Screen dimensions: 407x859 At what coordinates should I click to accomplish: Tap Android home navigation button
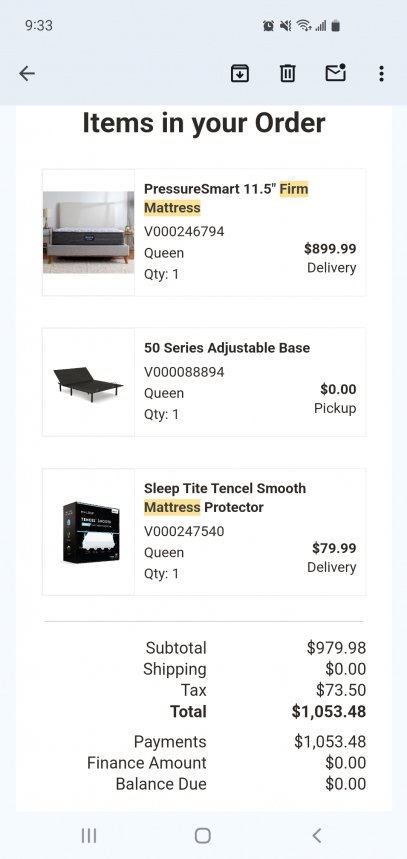[203, 835]
